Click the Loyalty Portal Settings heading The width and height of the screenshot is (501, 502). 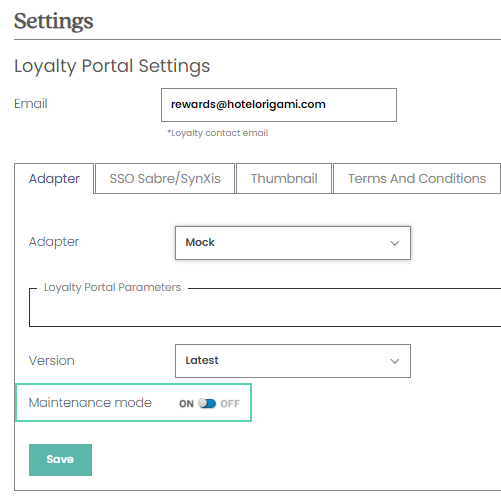(x=112, y=66)
